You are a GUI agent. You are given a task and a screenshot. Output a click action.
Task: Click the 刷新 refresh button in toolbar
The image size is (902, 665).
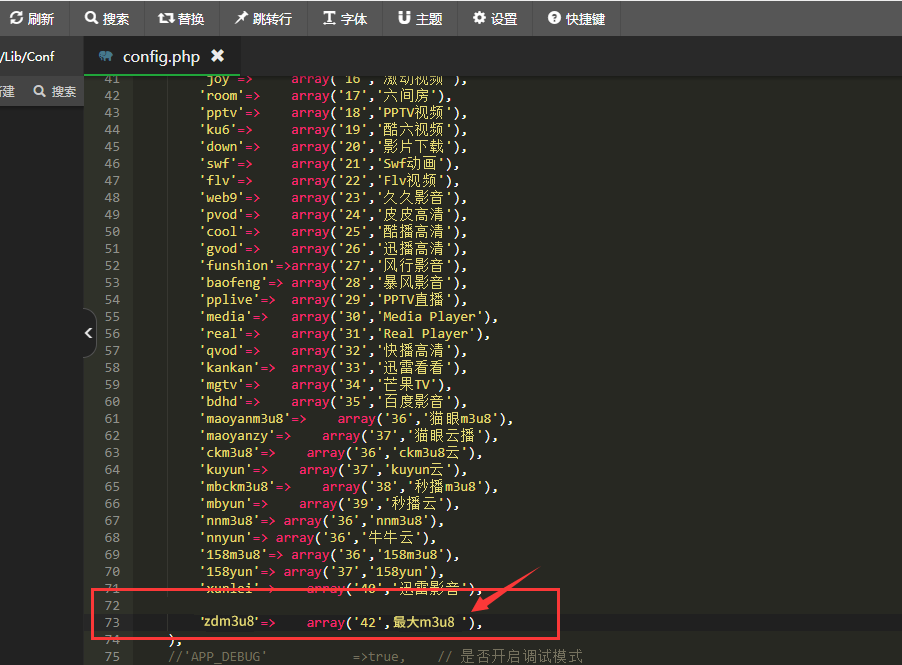(x=32, y=18)
